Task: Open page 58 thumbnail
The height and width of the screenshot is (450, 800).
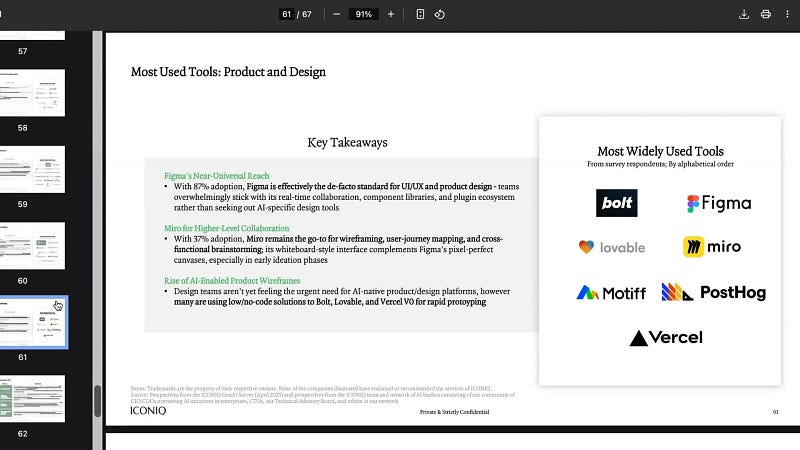Action: tap(32, 93)
